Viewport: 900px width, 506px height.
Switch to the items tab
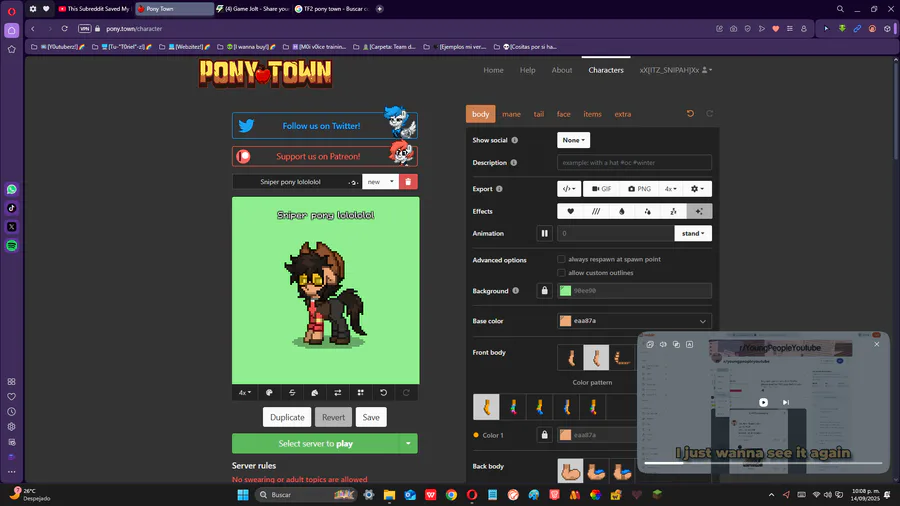click(x=592, y=114)
